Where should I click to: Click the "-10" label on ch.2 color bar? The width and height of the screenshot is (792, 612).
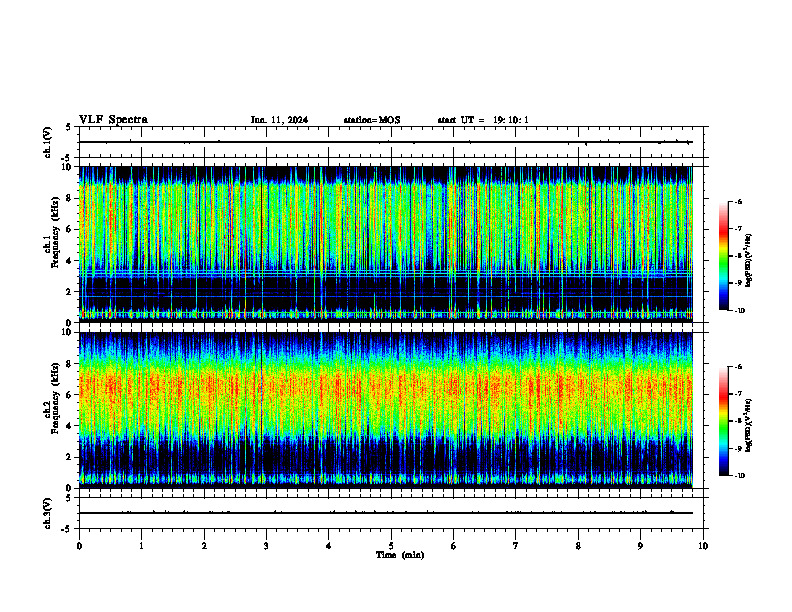tap(739, 476)
